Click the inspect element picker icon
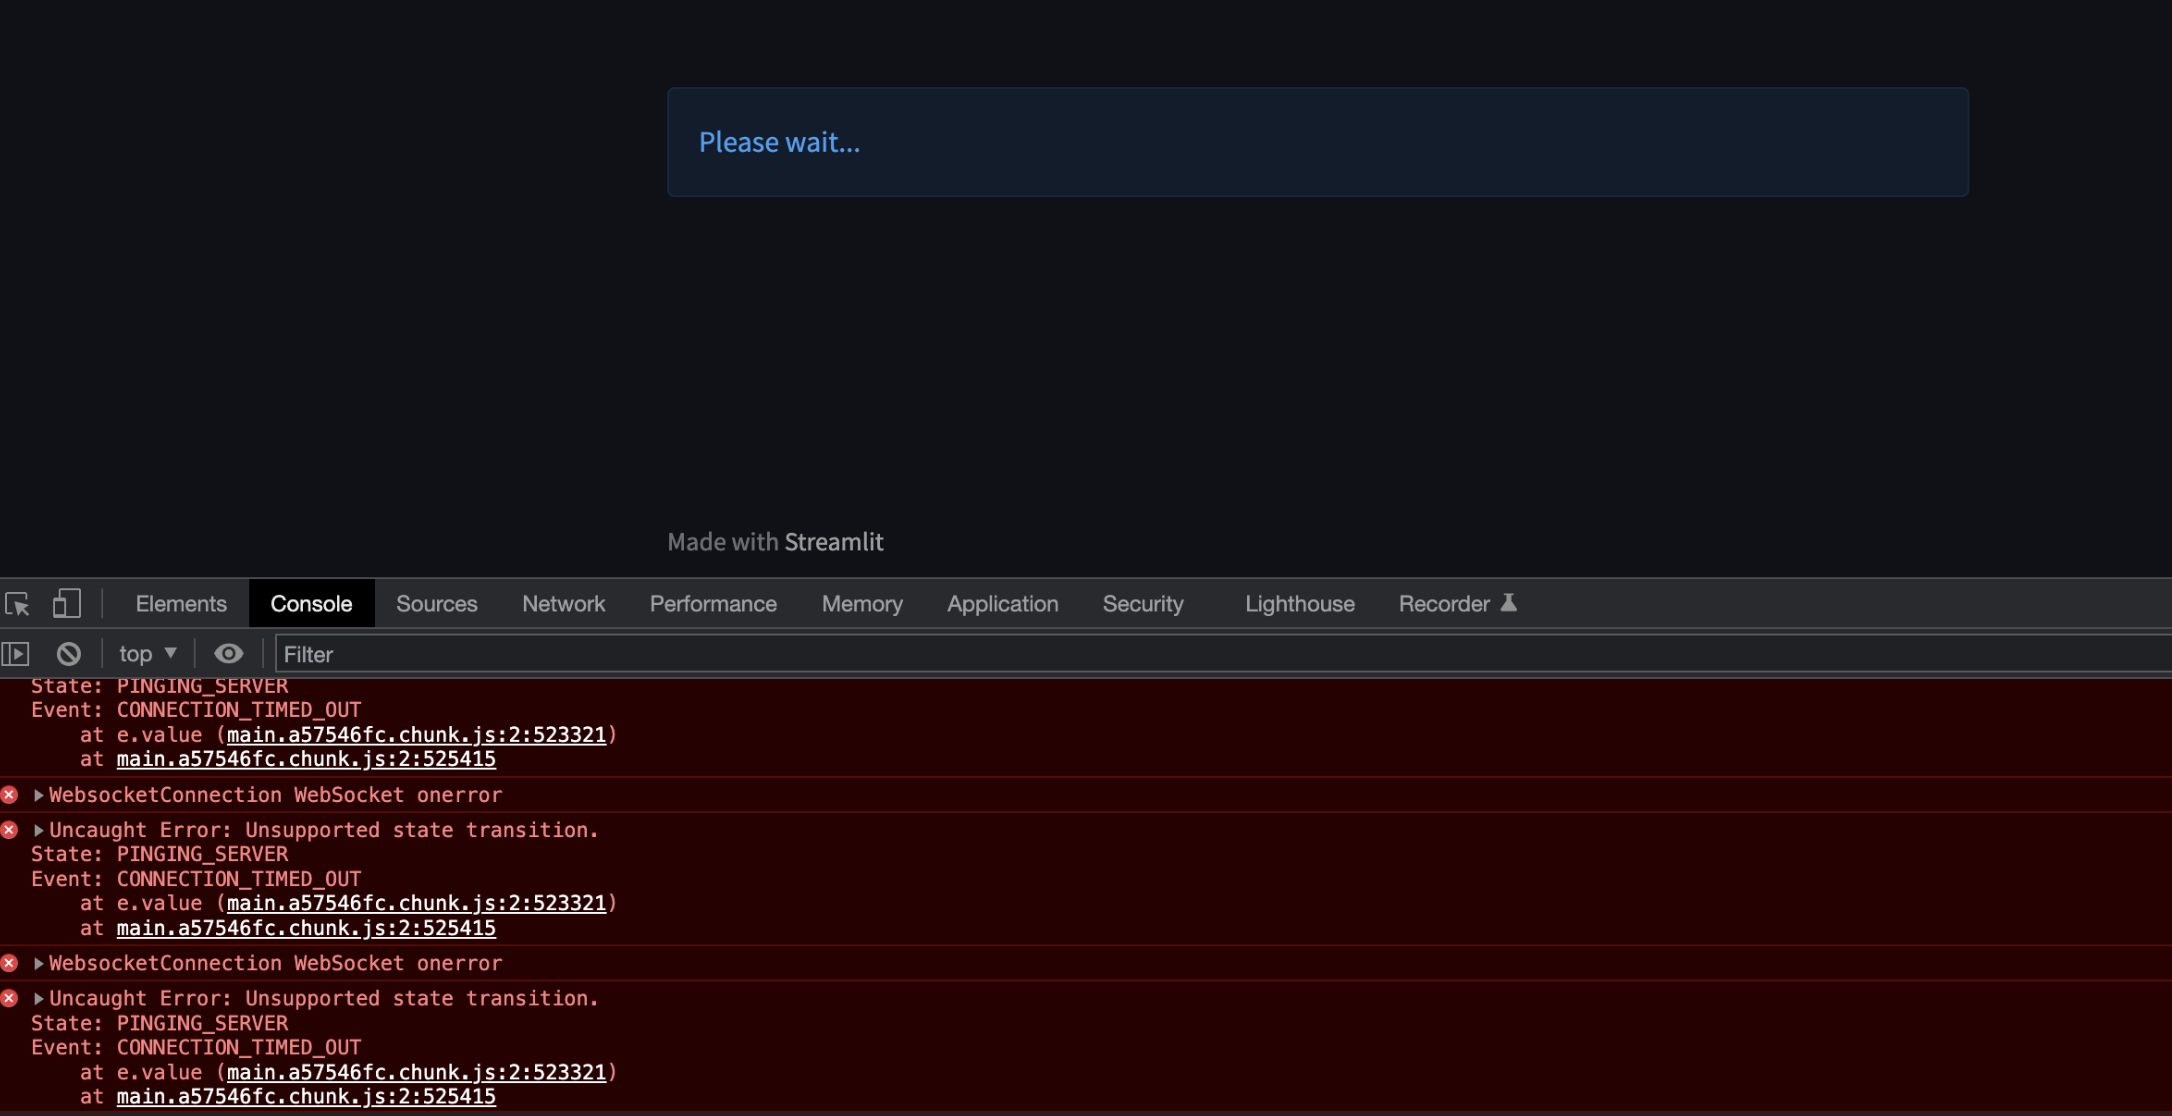 (17, 604)
